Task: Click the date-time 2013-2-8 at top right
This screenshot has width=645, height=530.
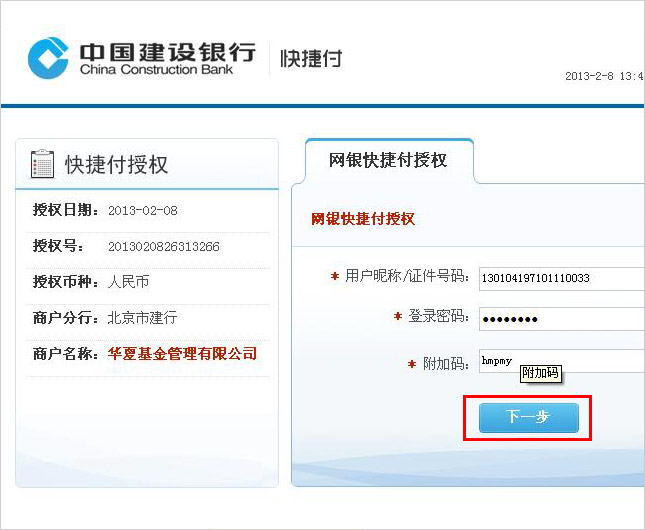Action: (604, 76)
